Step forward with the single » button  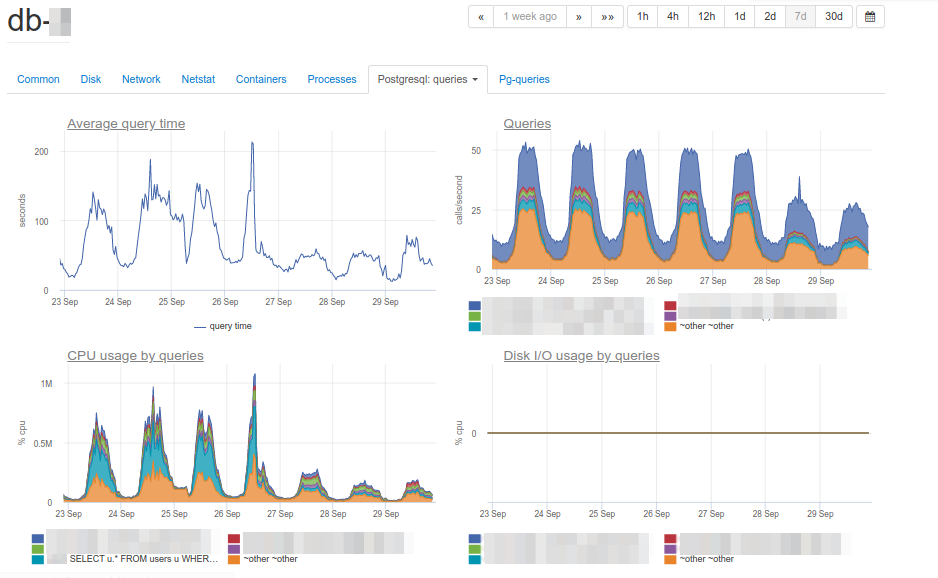coord(578,17)
